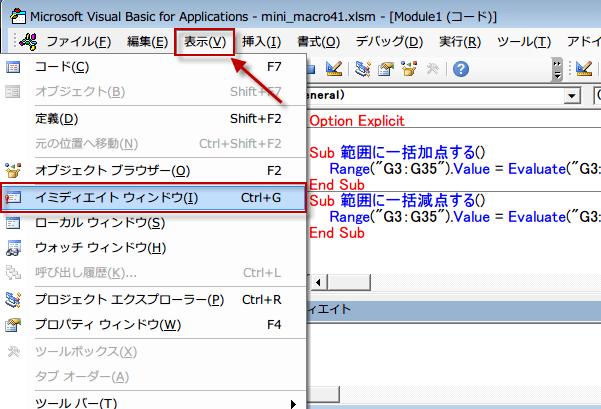
Task: Open the 実行(R) menu
Action: pyautogui.click(x=460, y=41)
